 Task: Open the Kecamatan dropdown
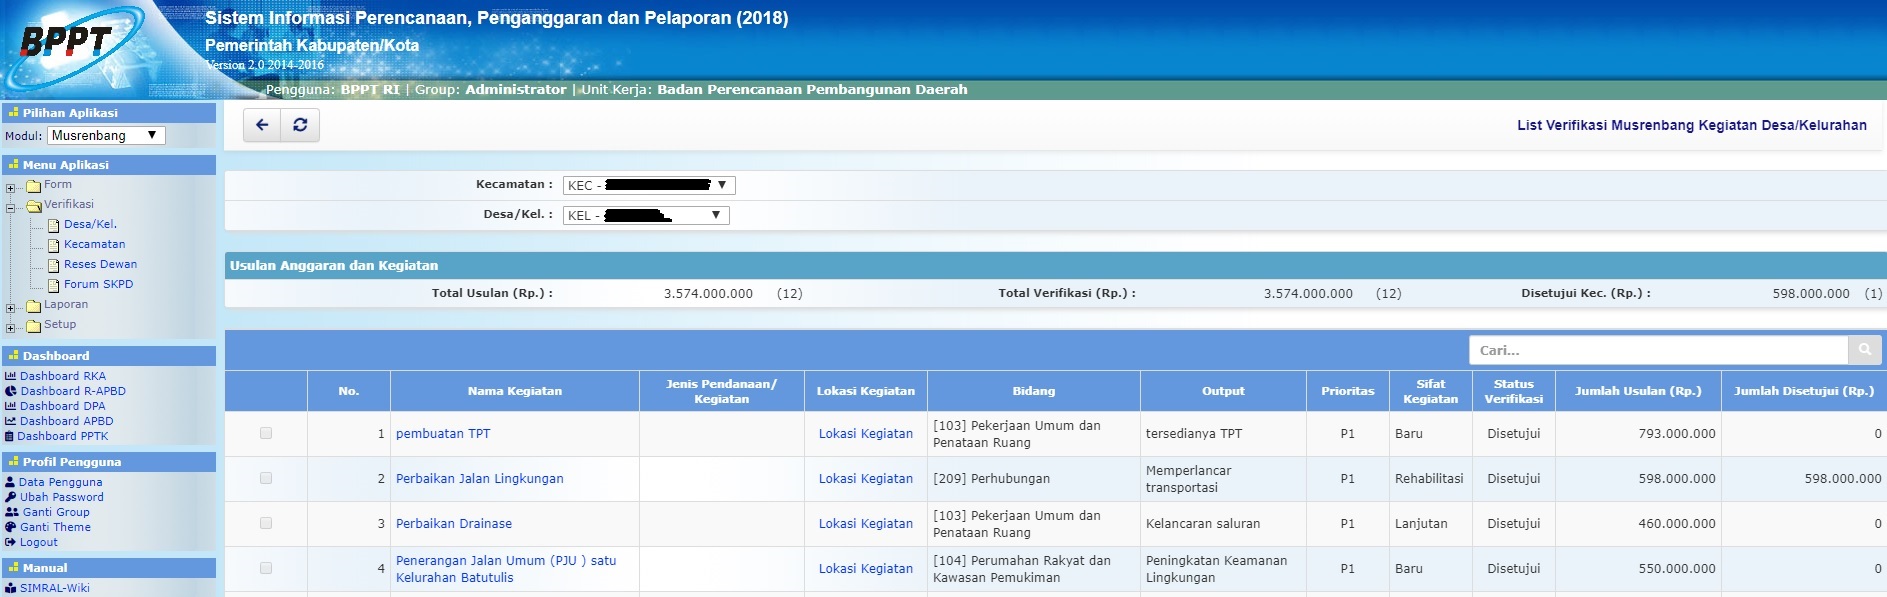[649, 185]
